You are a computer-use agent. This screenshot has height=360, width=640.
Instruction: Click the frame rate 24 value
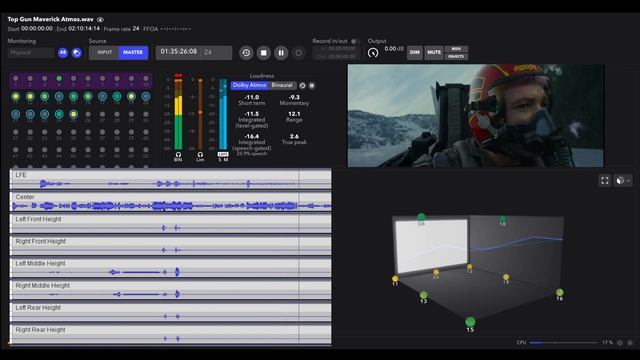click(136, 29)
